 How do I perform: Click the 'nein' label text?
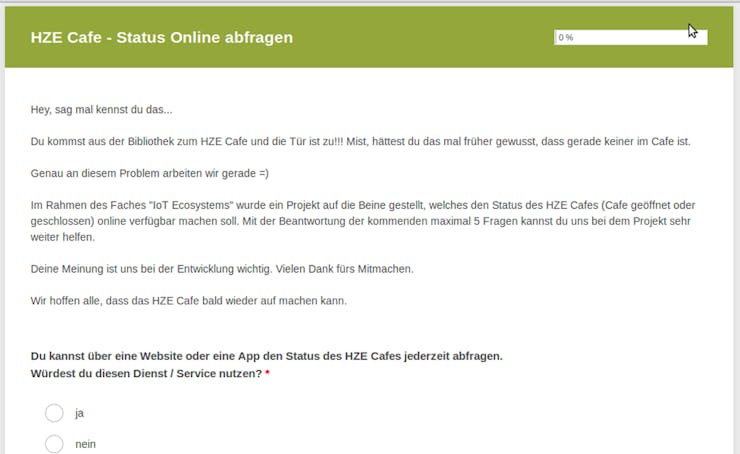point(85,444)
